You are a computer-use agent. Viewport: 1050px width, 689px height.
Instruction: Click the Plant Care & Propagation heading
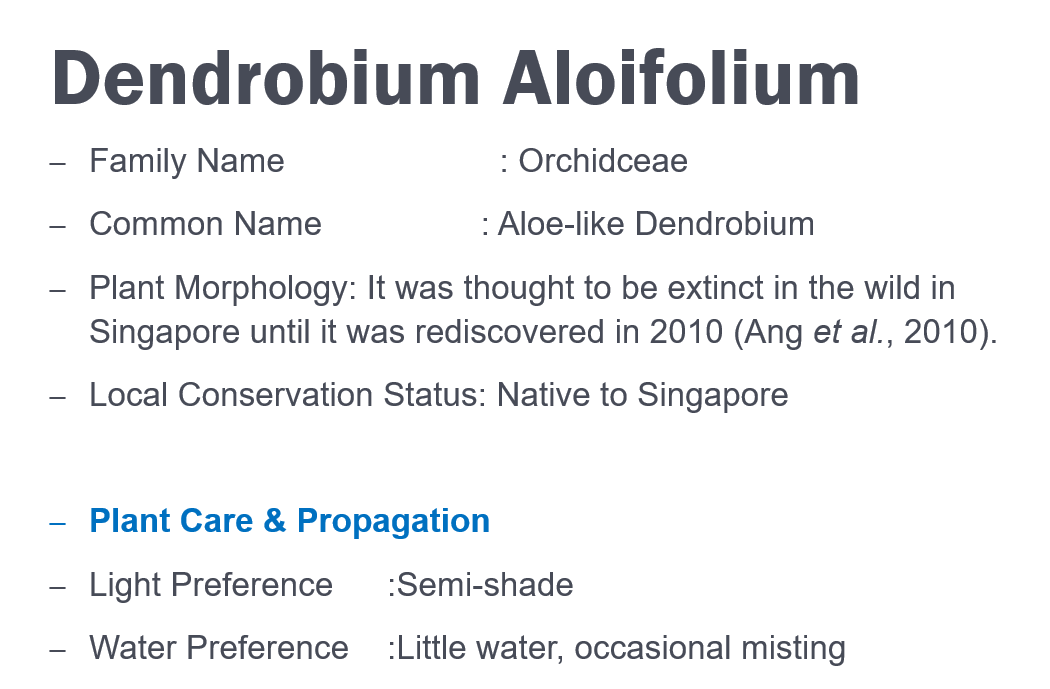tap(289, 522)
